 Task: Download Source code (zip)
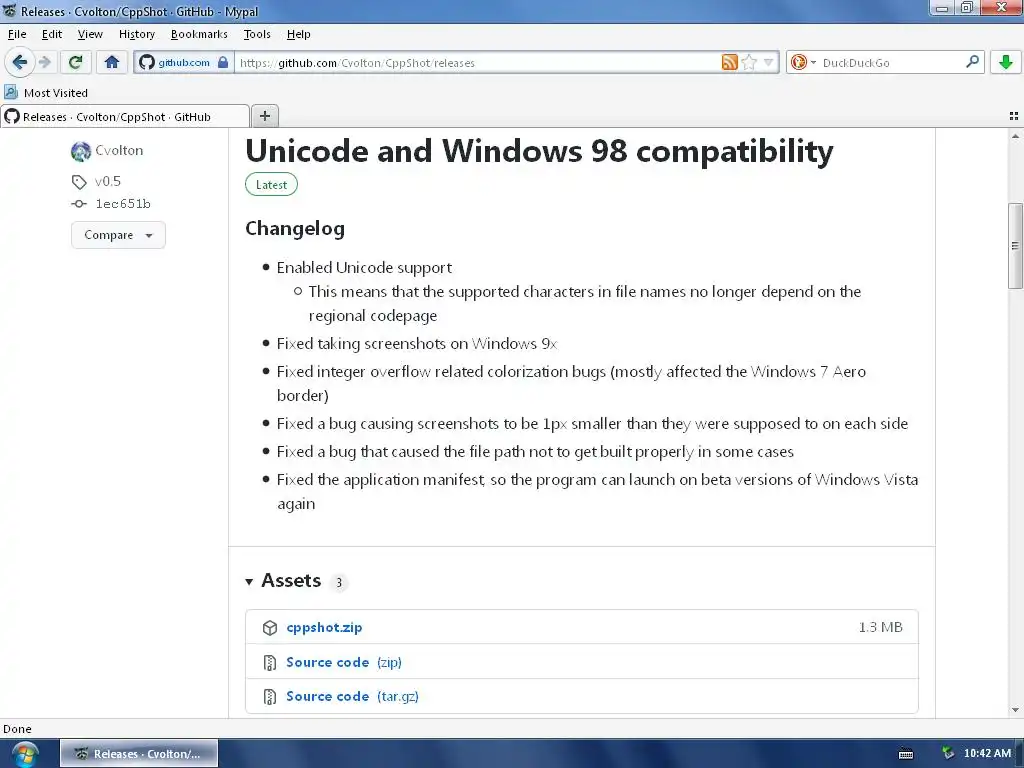[344, 662]
